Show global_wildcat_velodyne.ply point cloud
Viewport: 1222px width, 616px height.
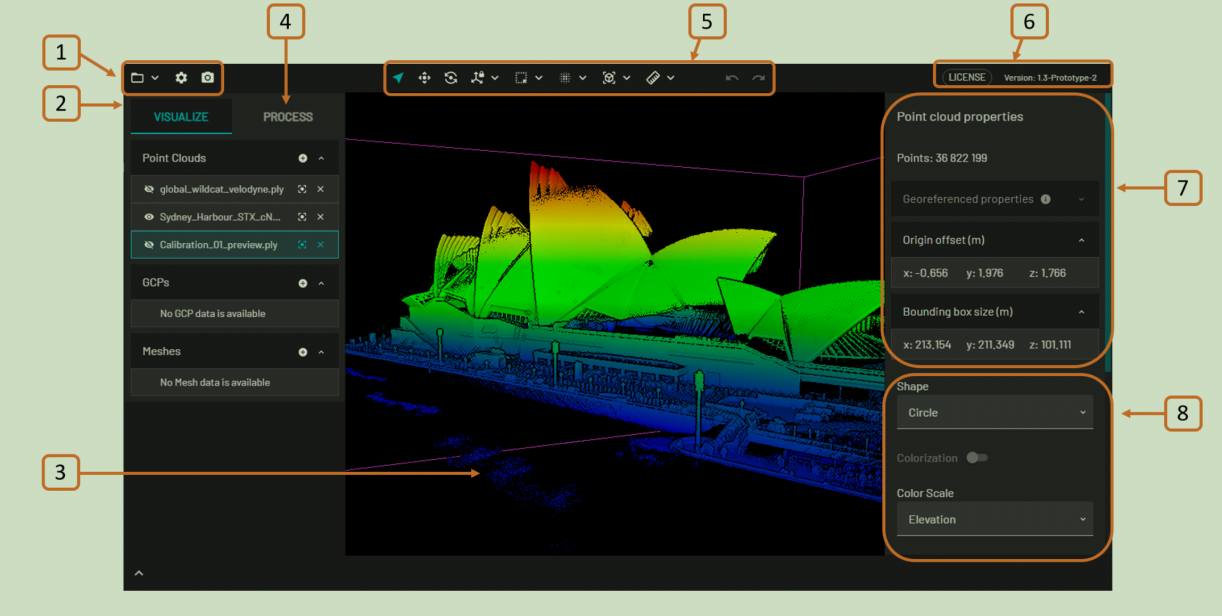pyautogui.click(x=148, y=189)
